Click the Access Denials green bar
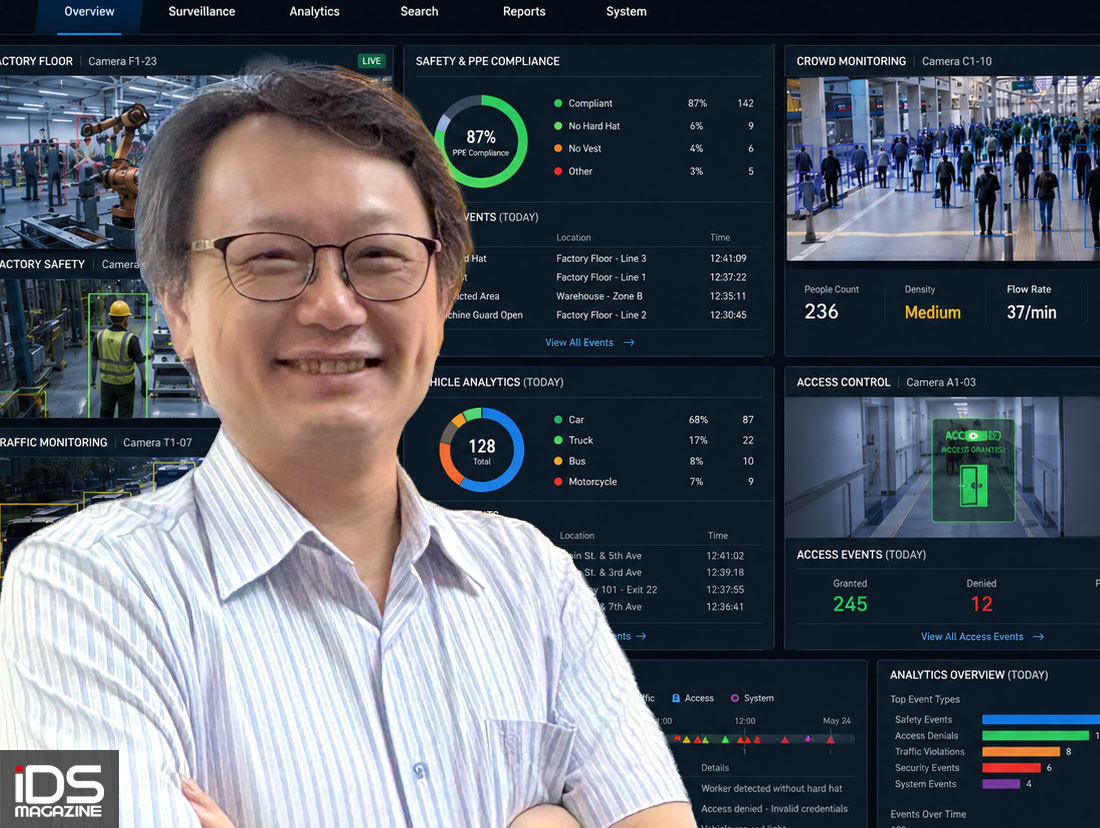1100x828 pixels. (1035, 735)
